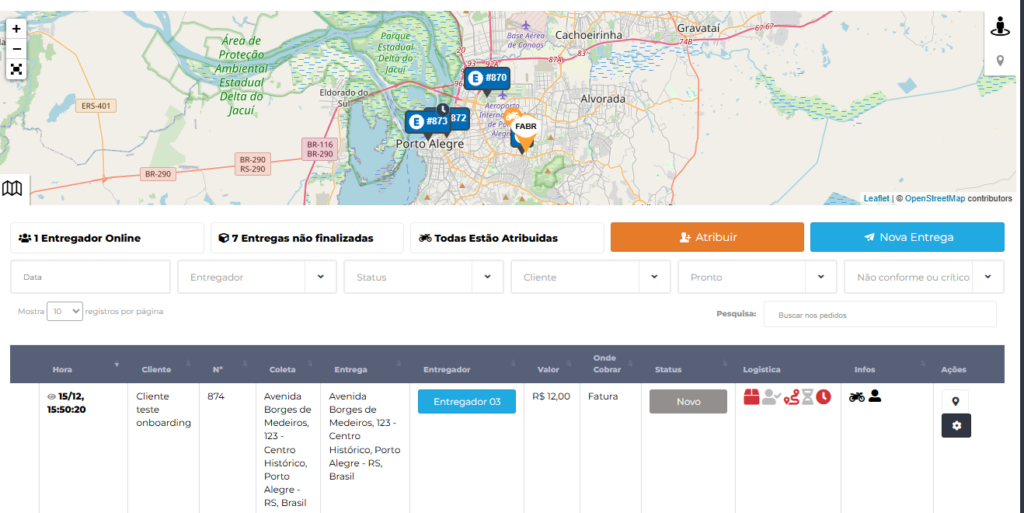Image resolution: width=1024 pixels, height=513 pixels.
Task: Toggle eye icon beside order time
Action: tap(52, 396)
